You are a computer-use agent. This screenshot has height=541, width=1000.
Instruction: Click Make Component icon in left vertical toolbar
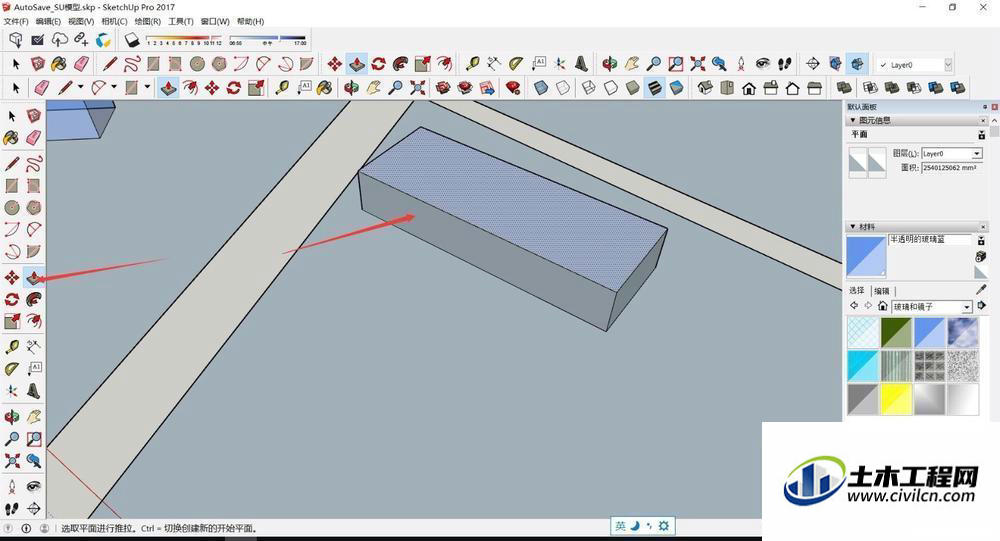click(34, 115)
